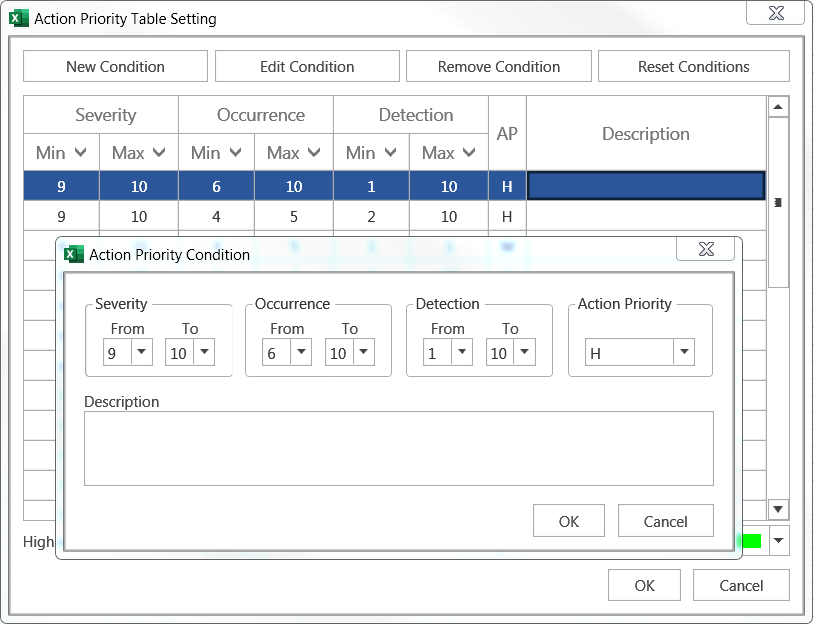Open the Detection To dropdown
814x624 pixels.
tap(524, 352)
